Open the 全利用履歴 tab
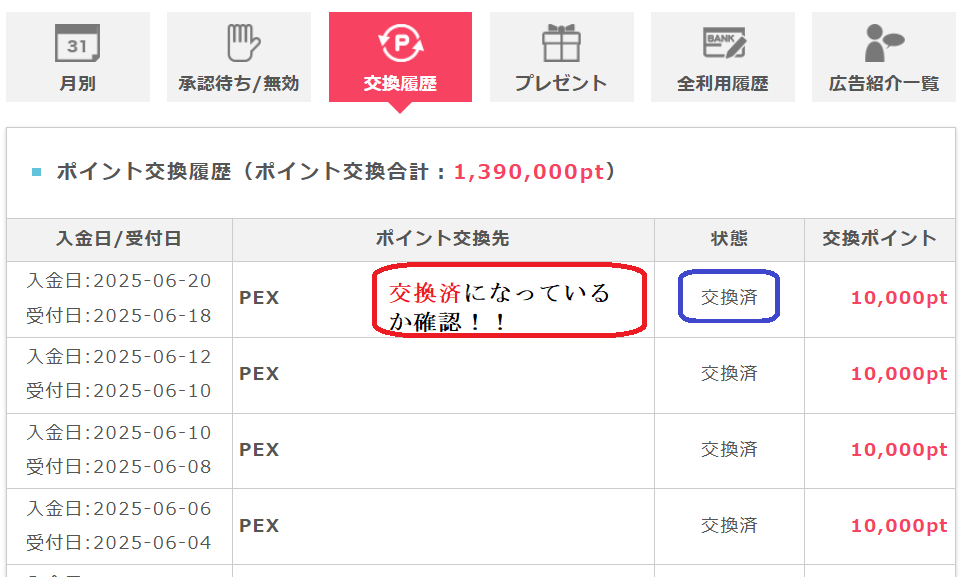 pos(723,83)
